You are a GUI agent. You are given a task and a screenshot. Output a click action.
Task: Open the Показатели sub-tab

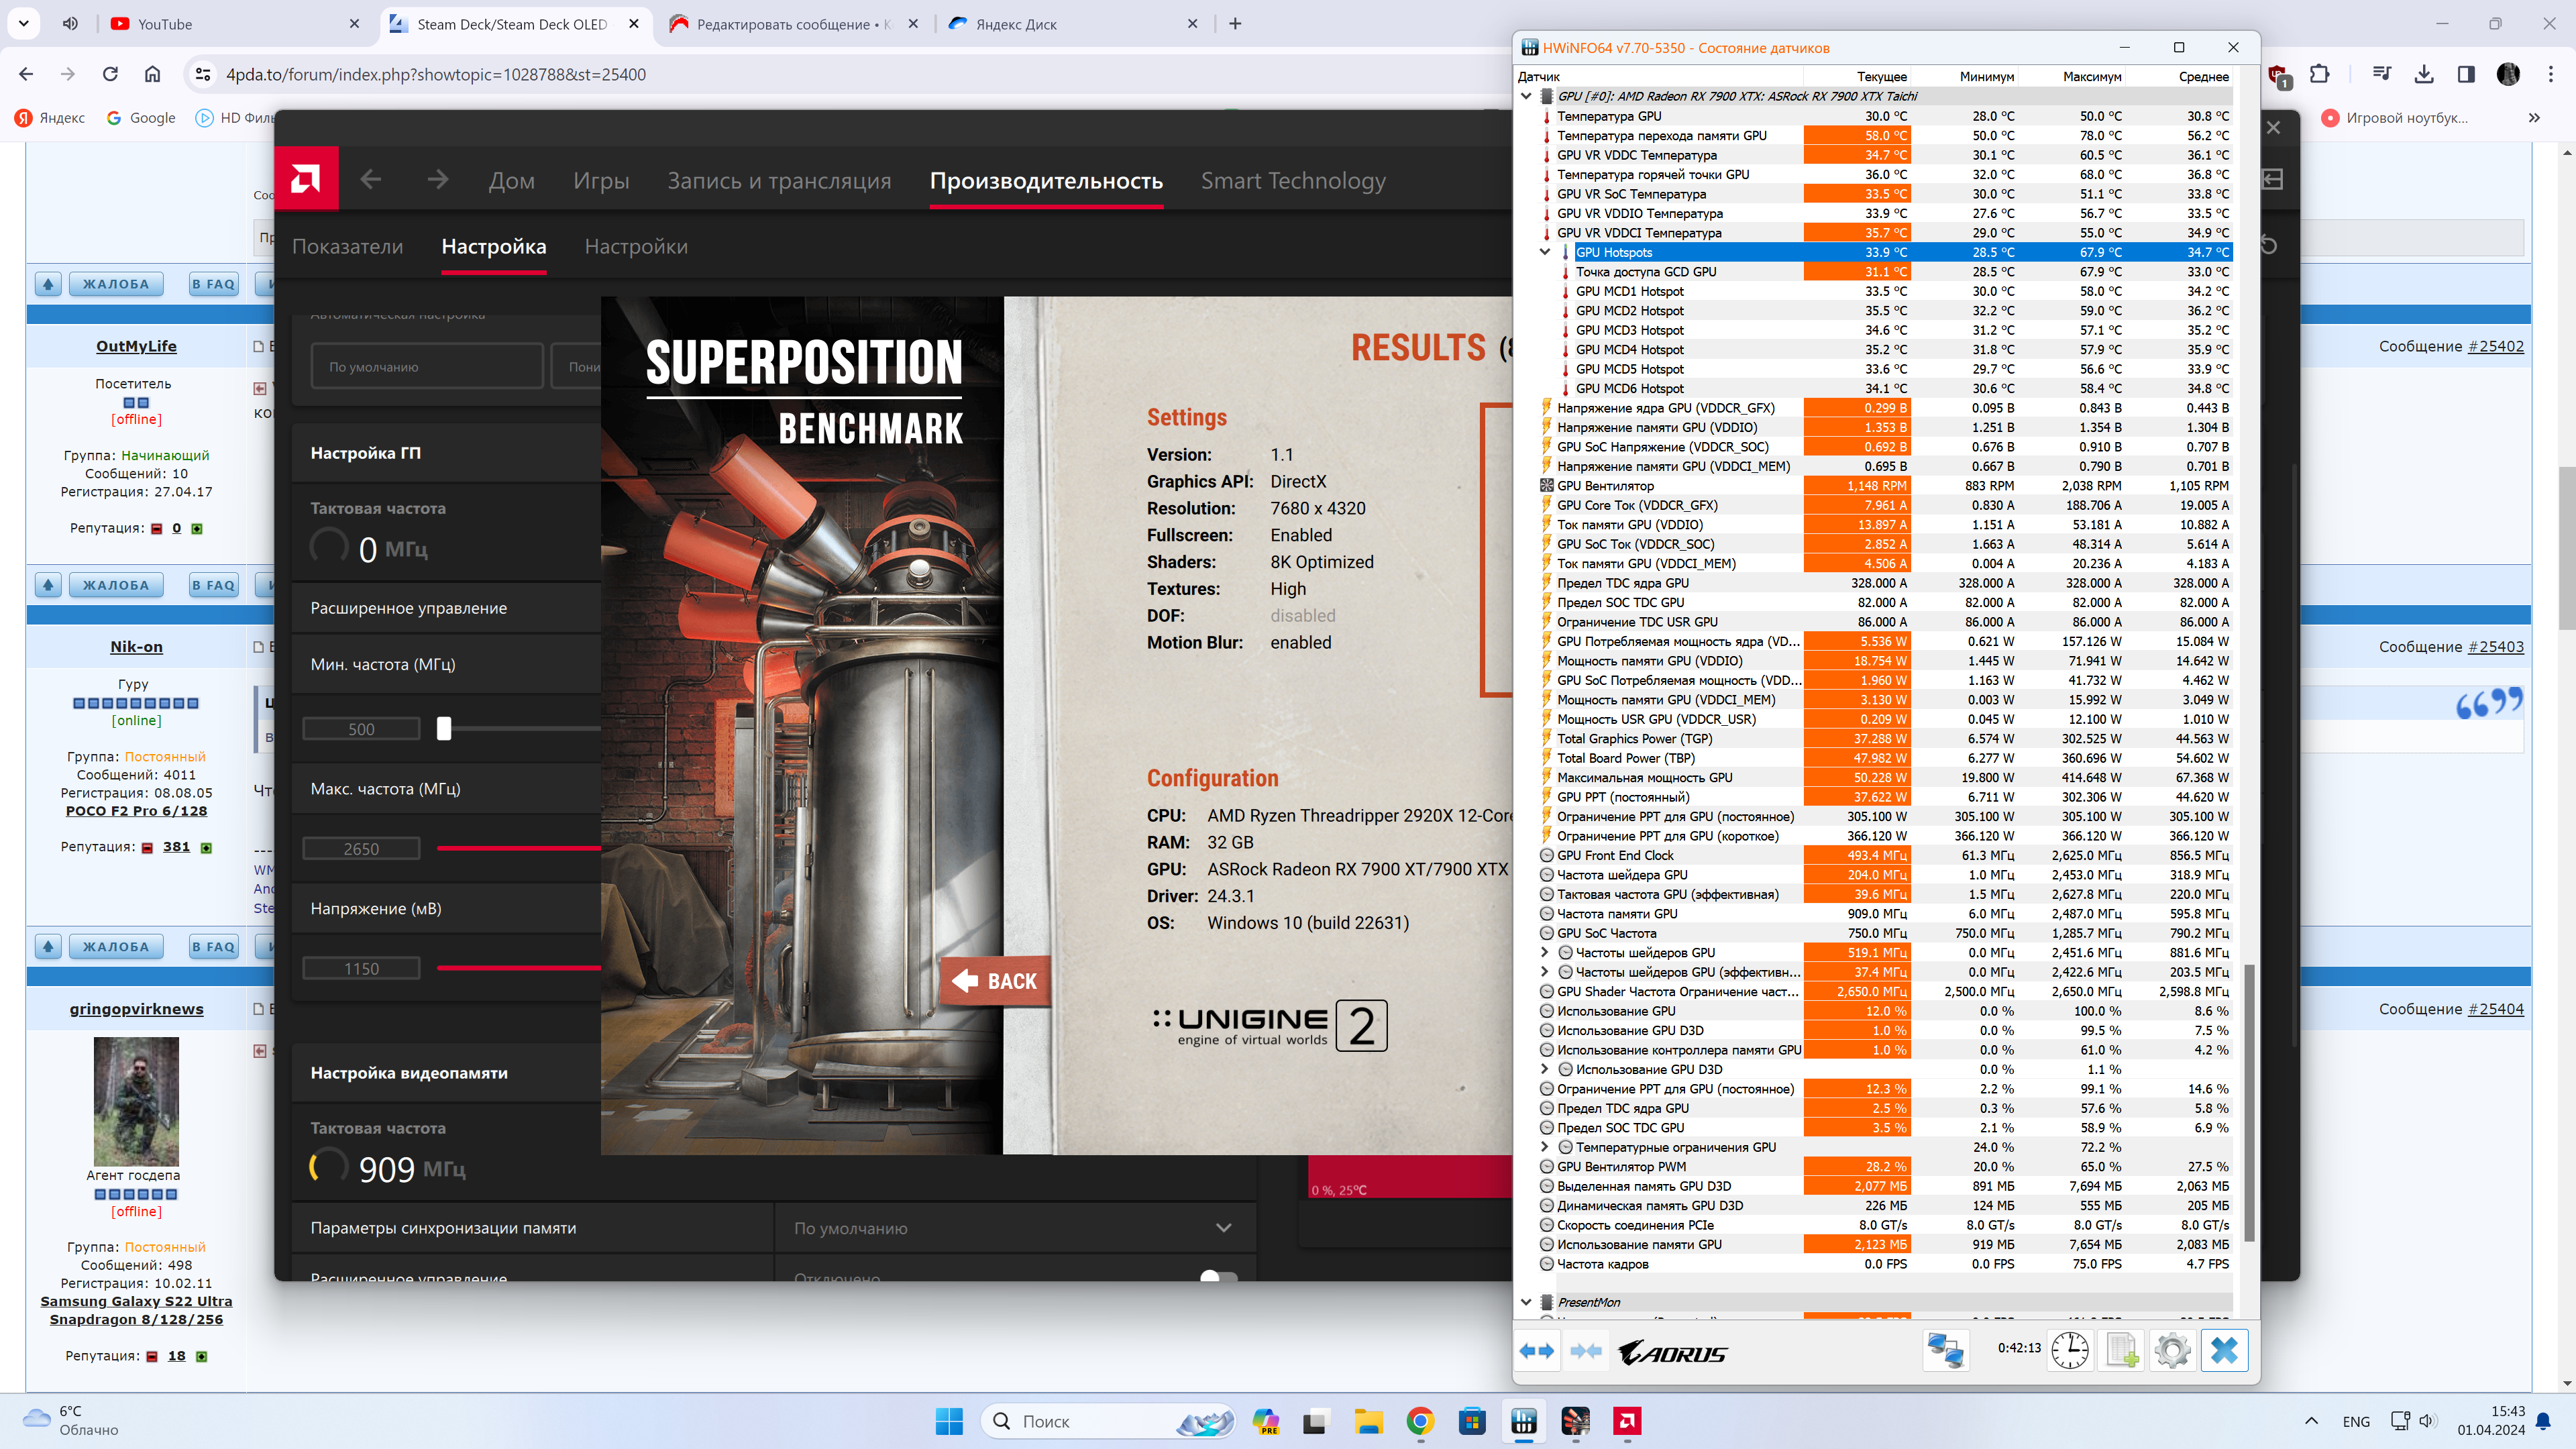[x=347, y=247]
